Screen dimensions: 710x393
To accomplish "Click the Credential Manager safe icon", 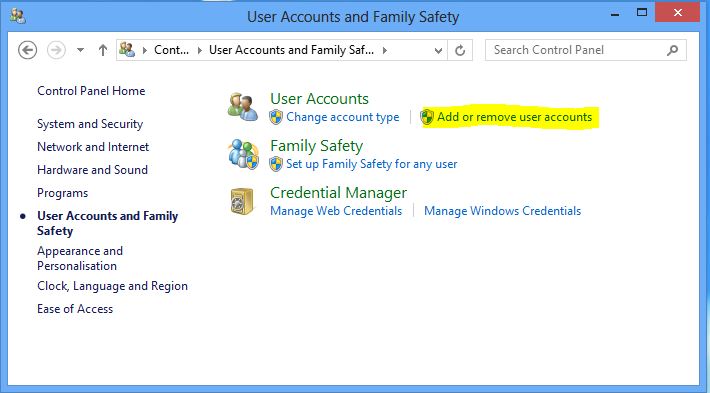I will [242, 201].
